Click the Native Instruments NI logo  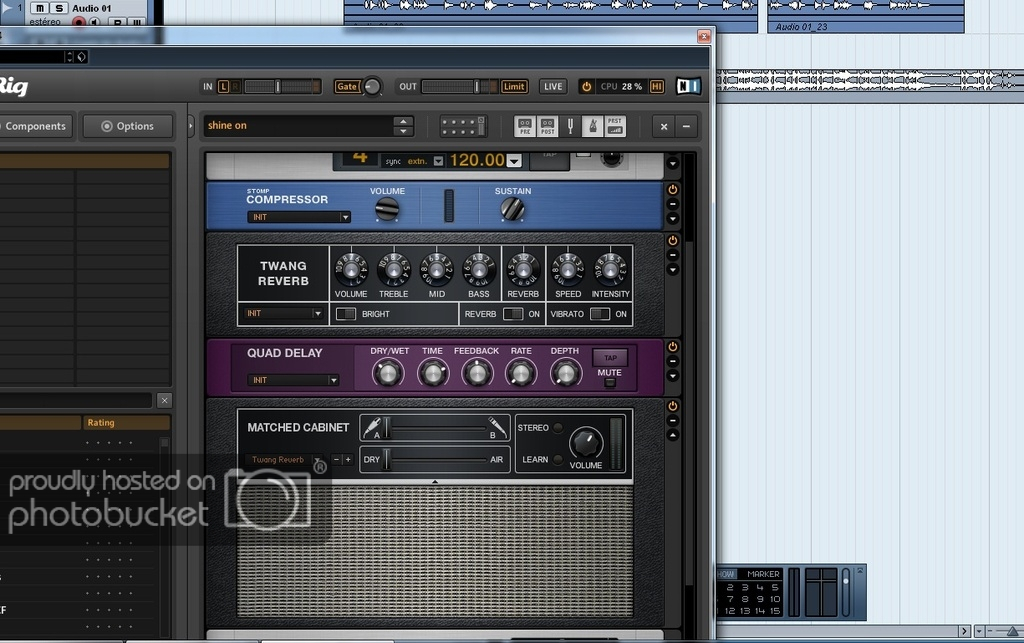[688, 87]
